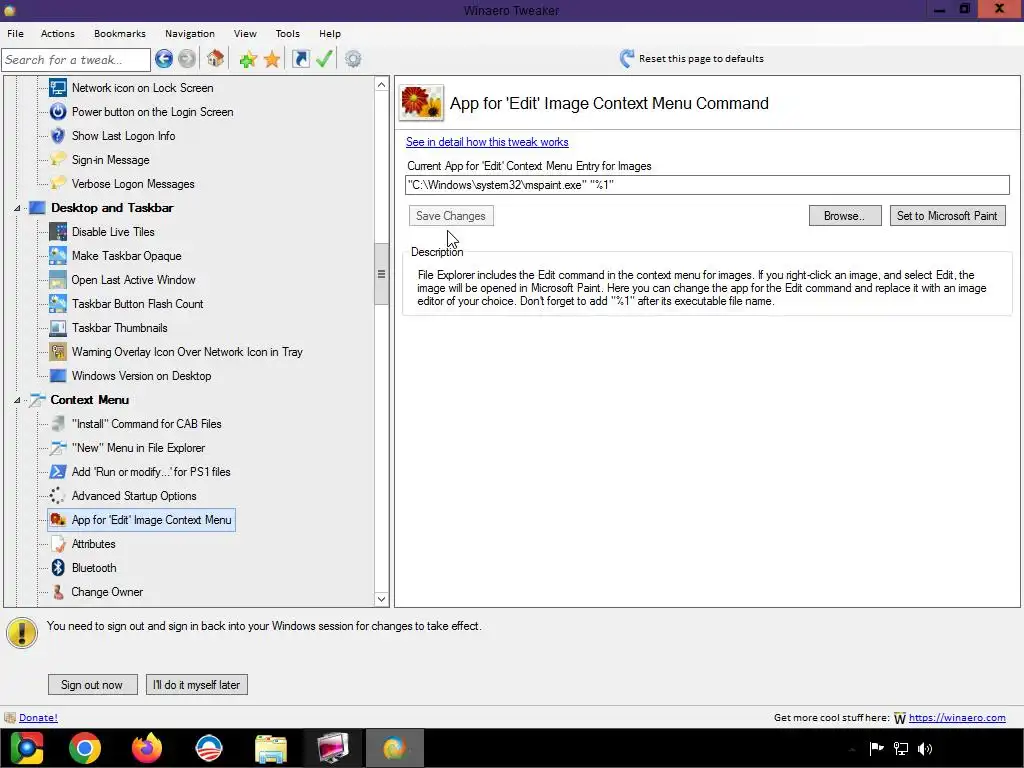Viewport: 1024px width, 768px height.
Task: Launch Firefox from the taskbar
Action: tap(147, 748)
